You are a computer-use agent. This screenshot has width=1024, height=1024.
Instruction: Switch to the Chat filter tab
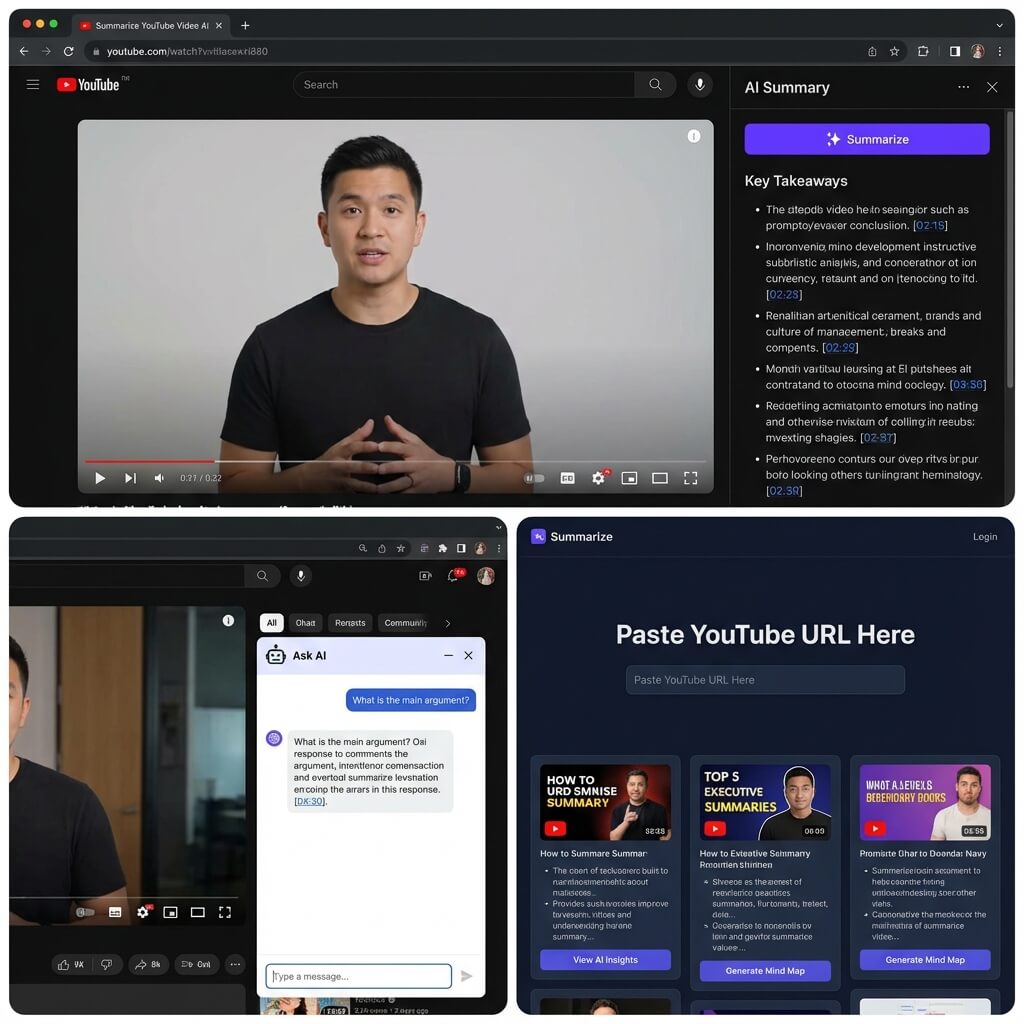305,622
